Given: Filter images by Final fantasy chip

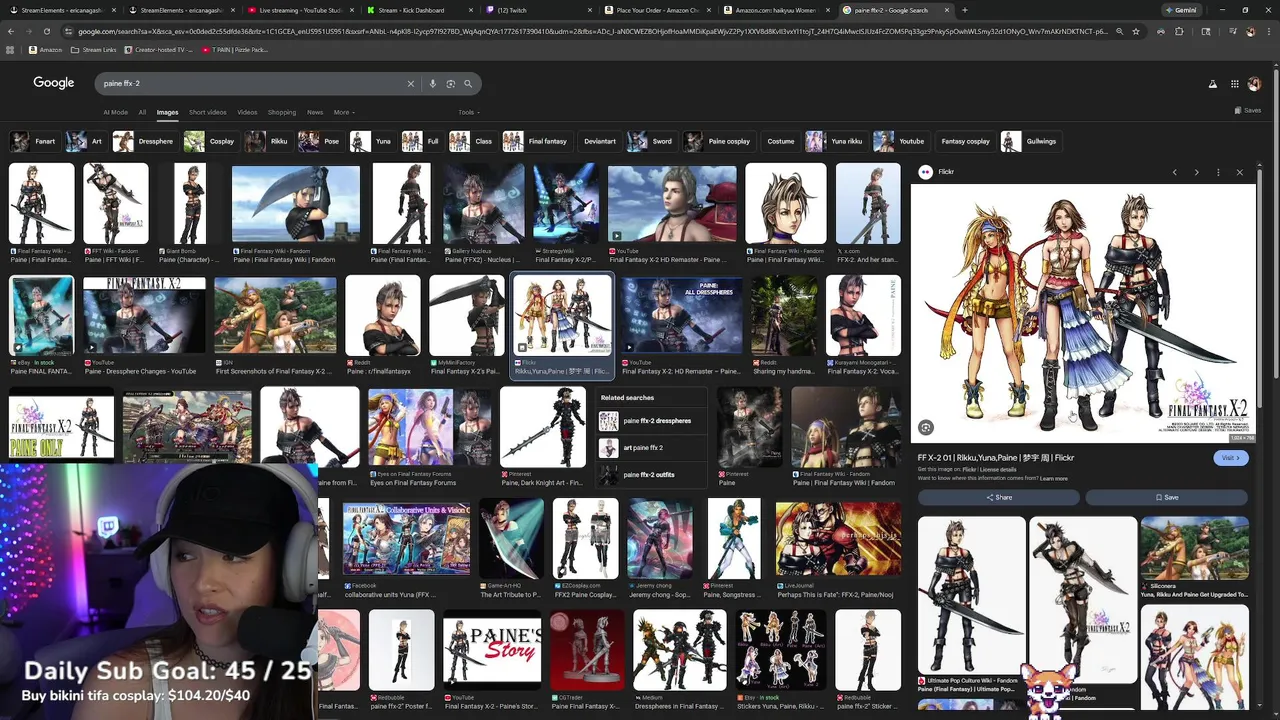Looking at the screenshot, I should 536,142.
